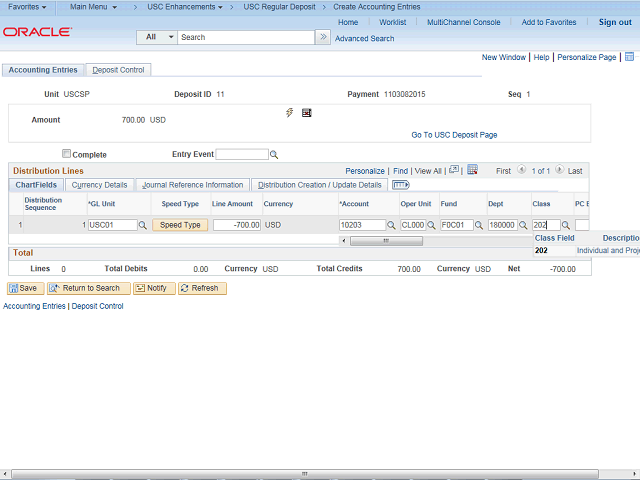Click Add to Favorites link

tap(549, 22)
